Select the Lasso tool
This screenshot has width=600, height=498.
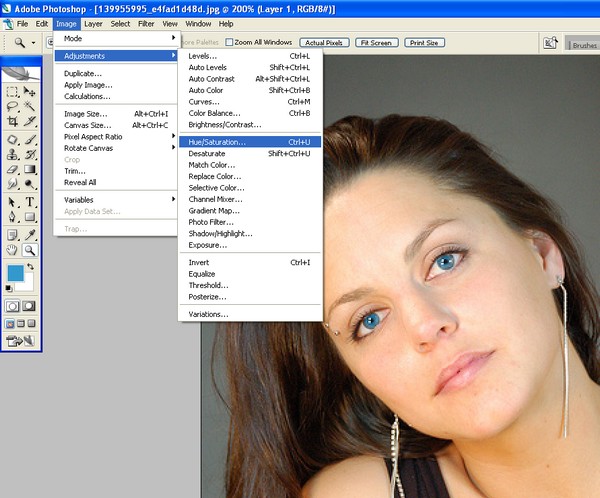(12, 106)
